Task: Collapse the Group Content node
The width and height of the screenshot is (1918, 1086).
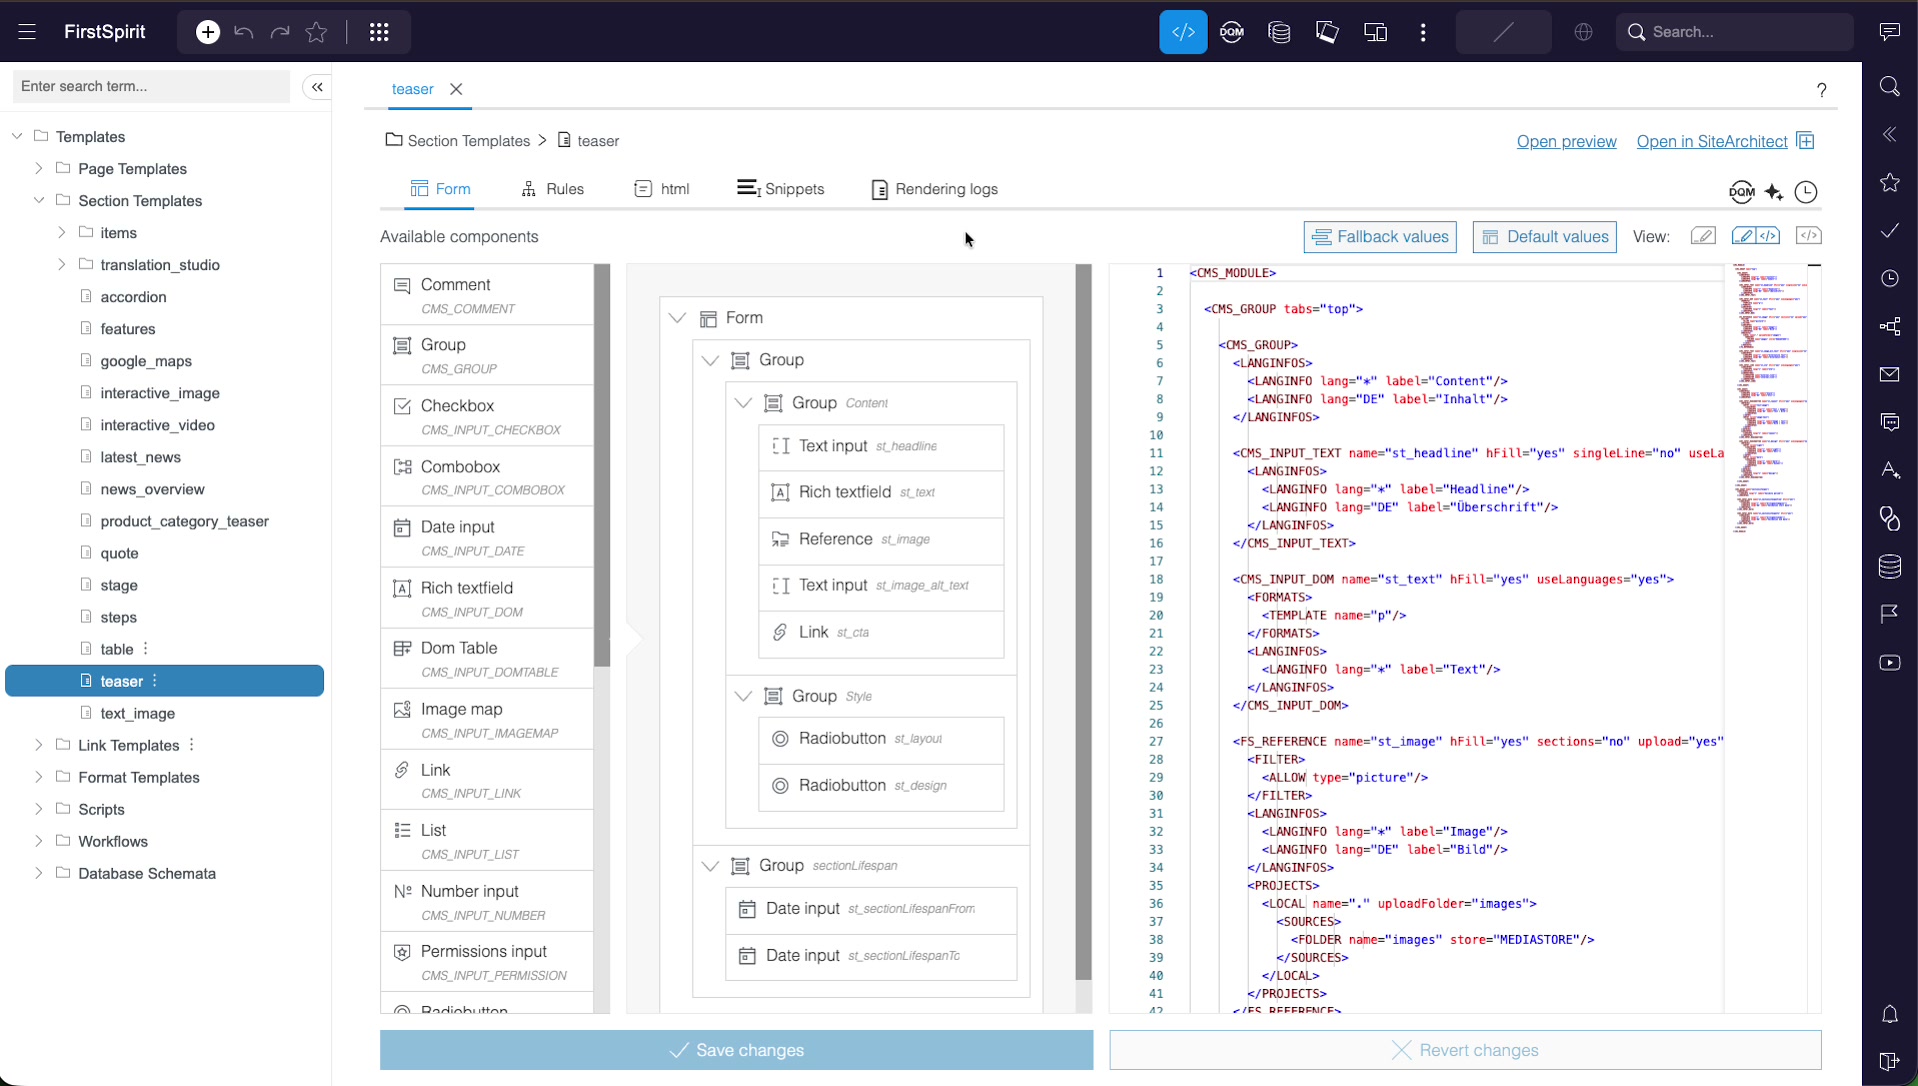Action: [x=743, y=403]
